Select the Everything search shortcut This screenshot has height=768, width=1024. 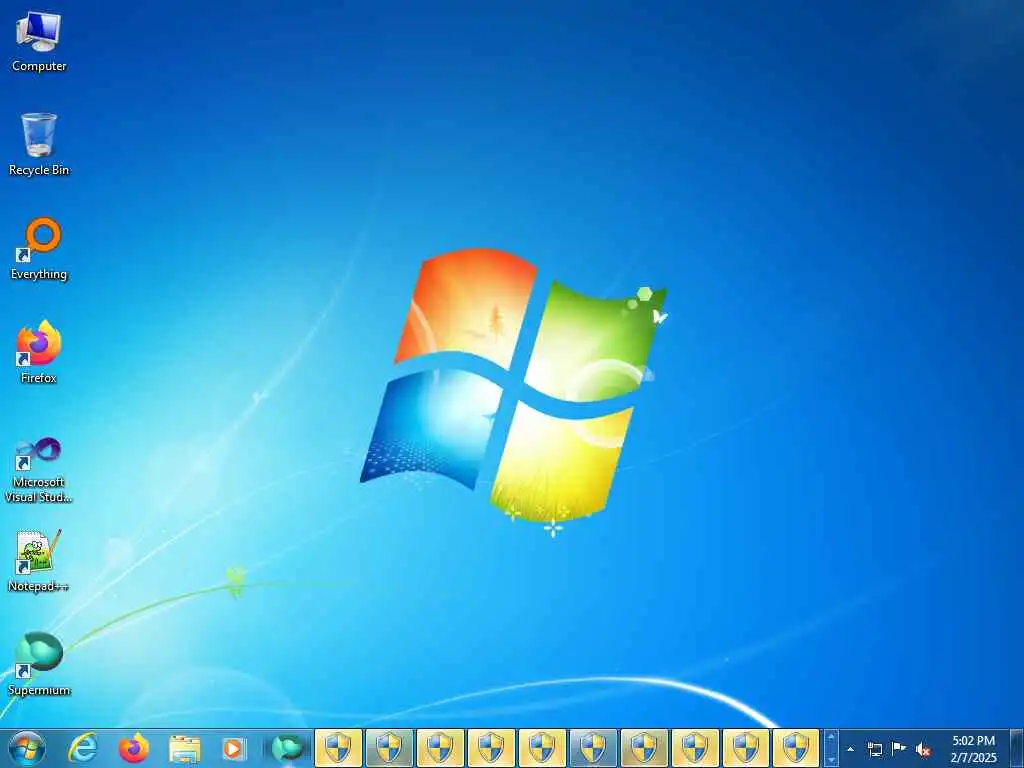pos(39,249)
